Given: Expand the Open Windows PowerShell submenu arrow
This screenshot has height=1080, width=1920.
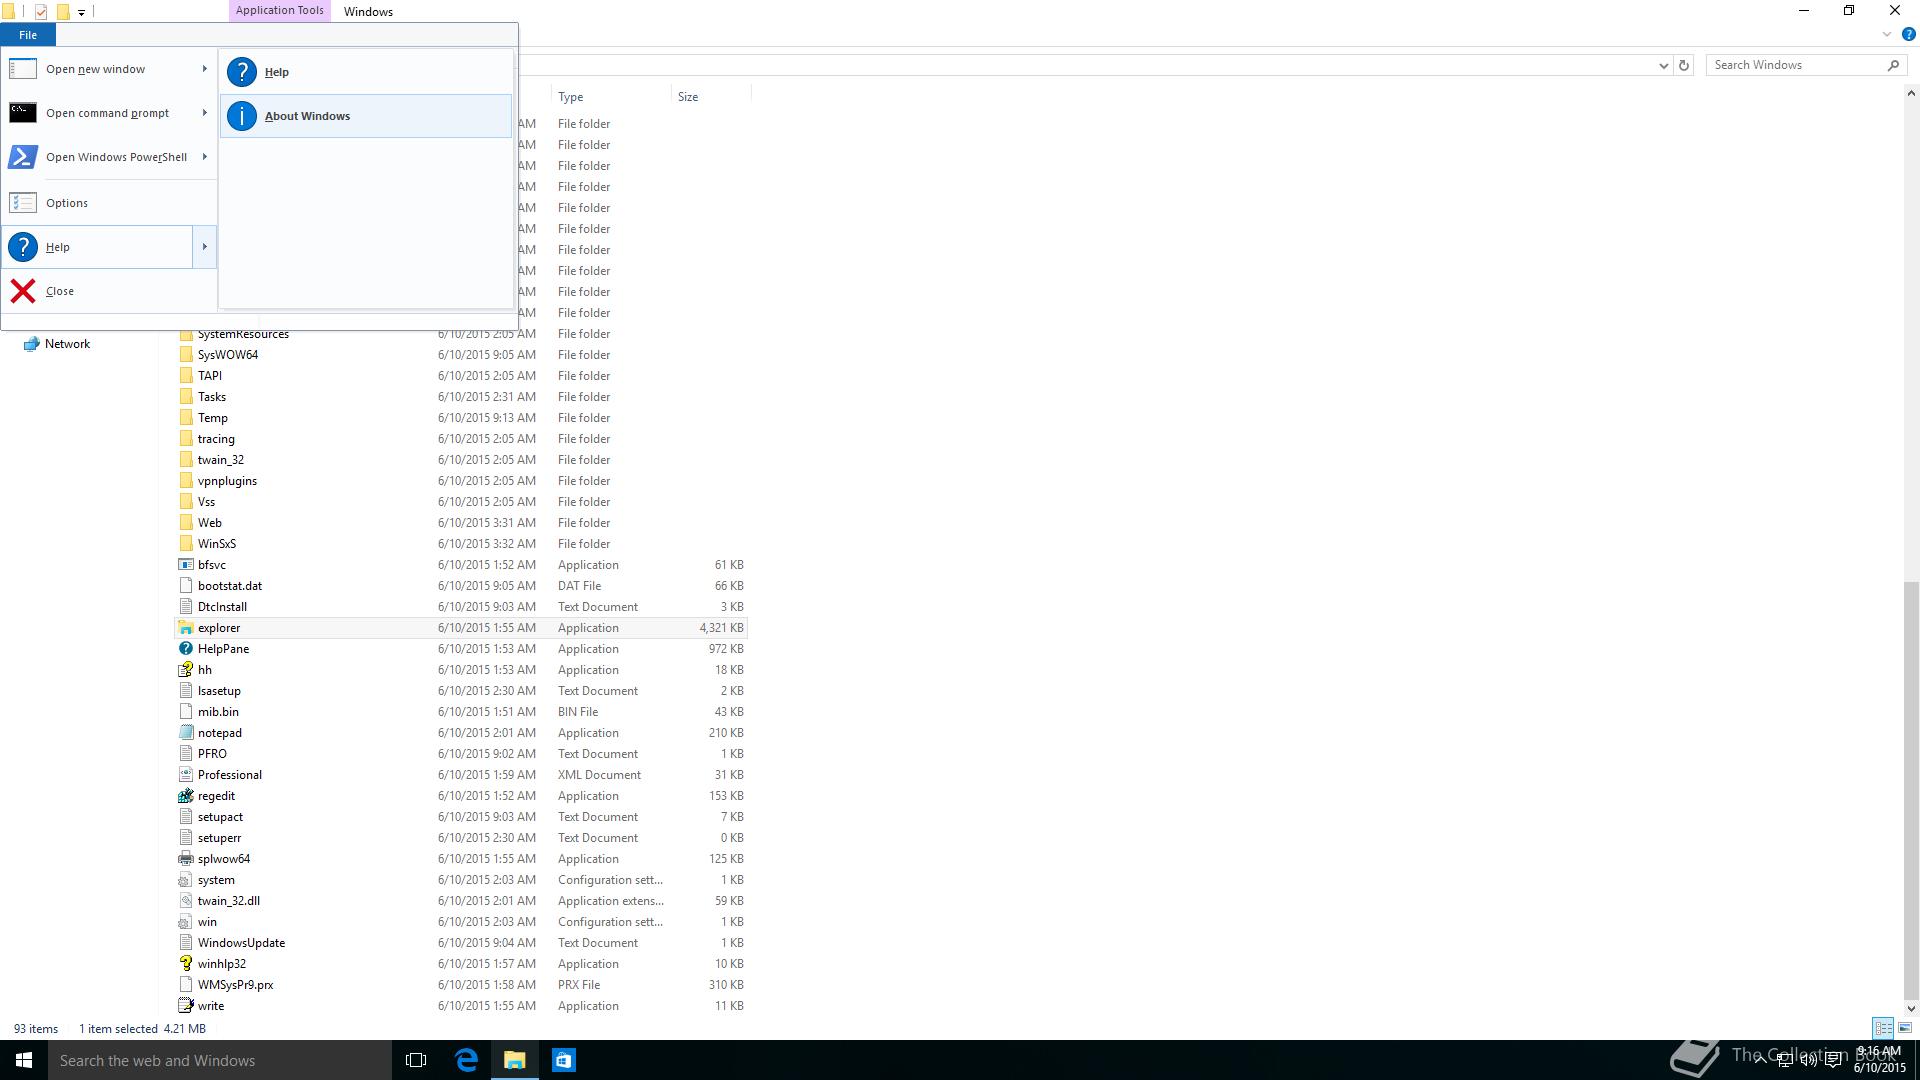Looking at the screenshot, I should [204, 157].
